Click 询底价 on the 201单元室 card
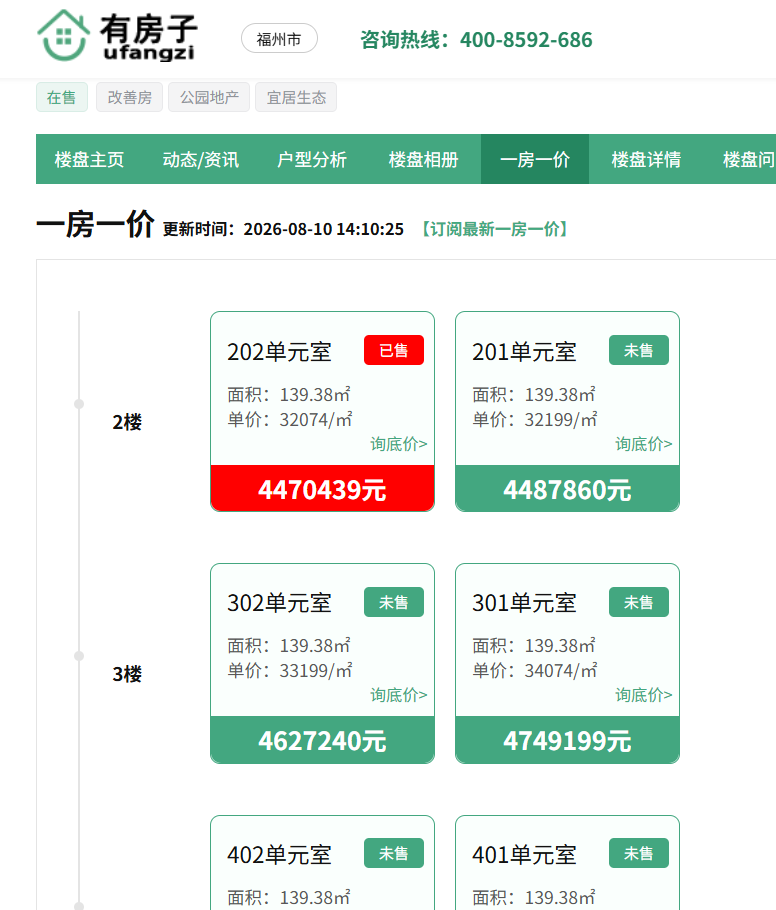This screenshot has height=910, width=776. 644,444
